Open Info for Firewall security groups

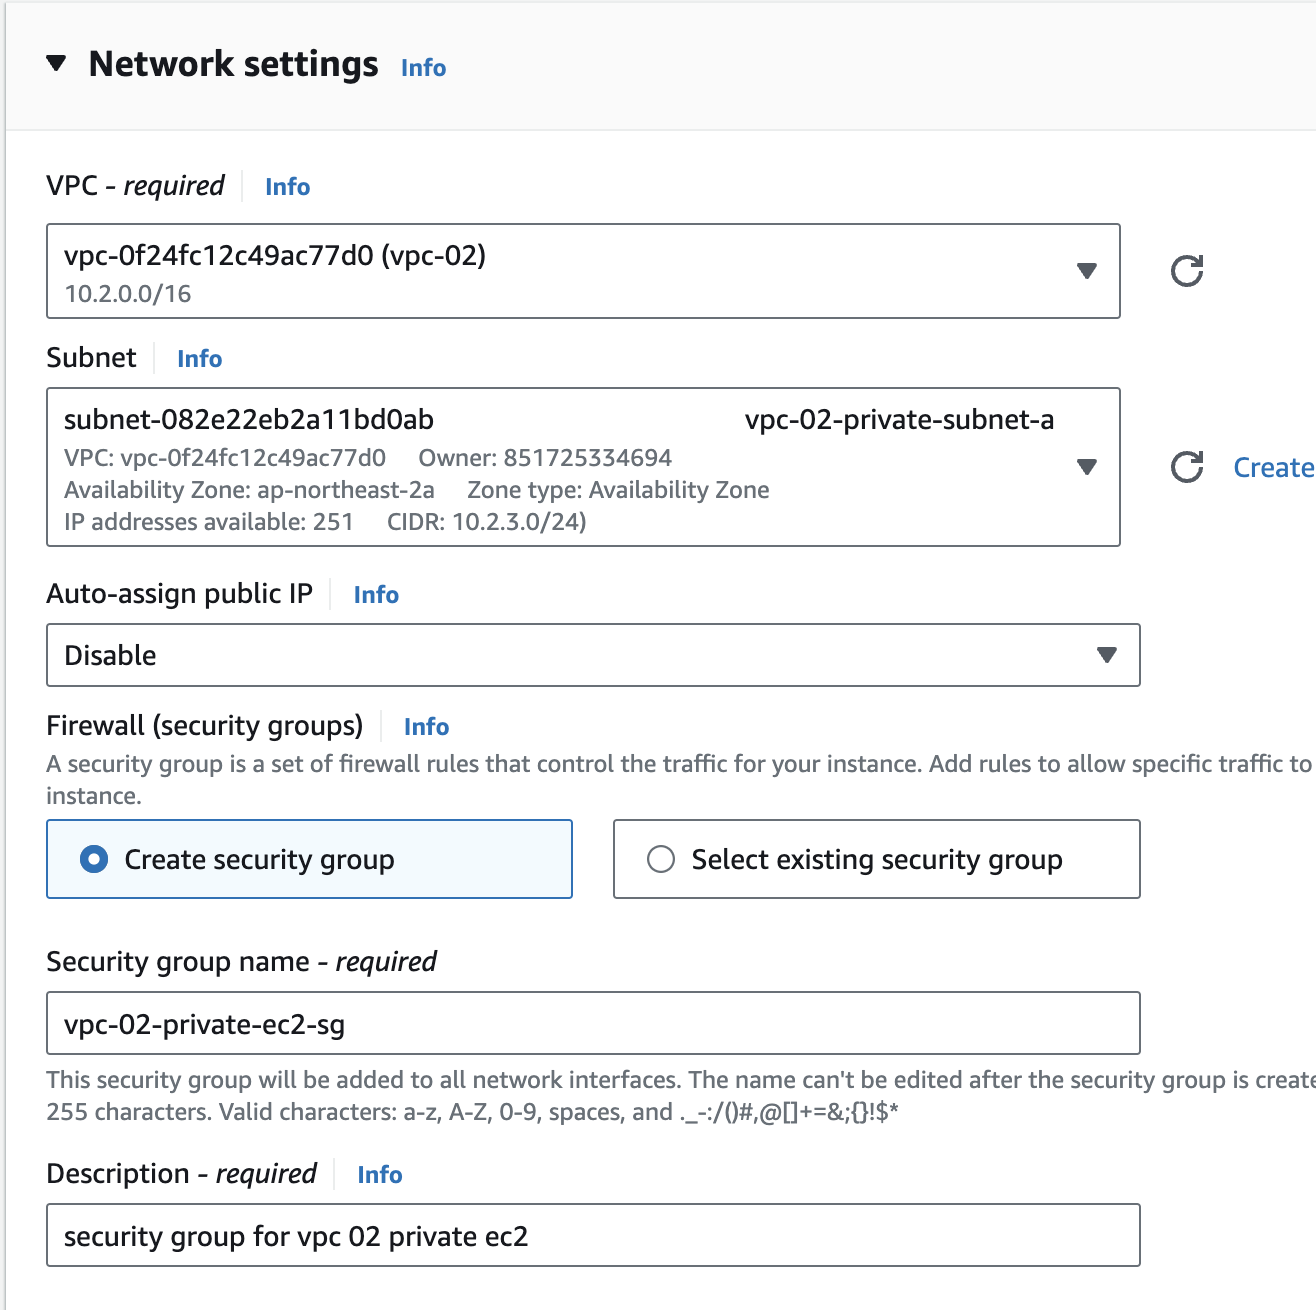(426, 727)
